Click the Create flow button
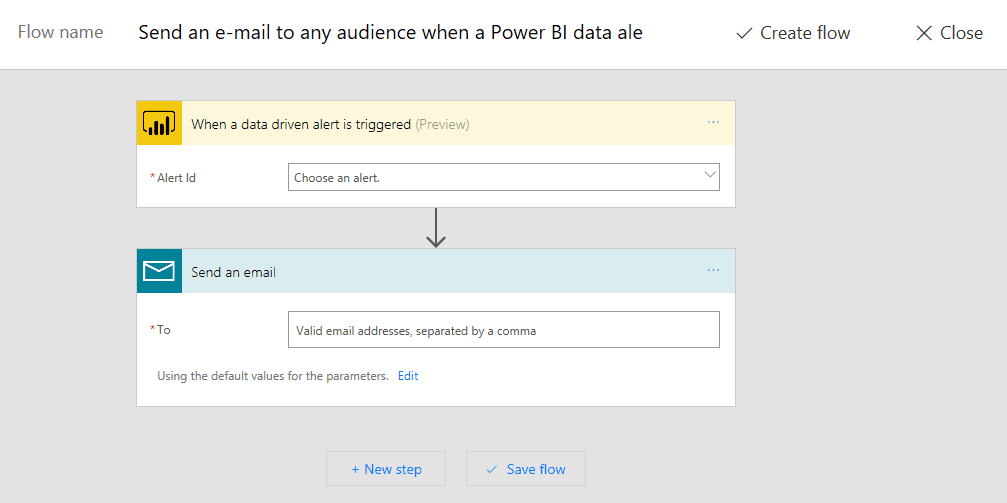The height and width of the screenshot is (503, 1007). [x=793, y=33]
